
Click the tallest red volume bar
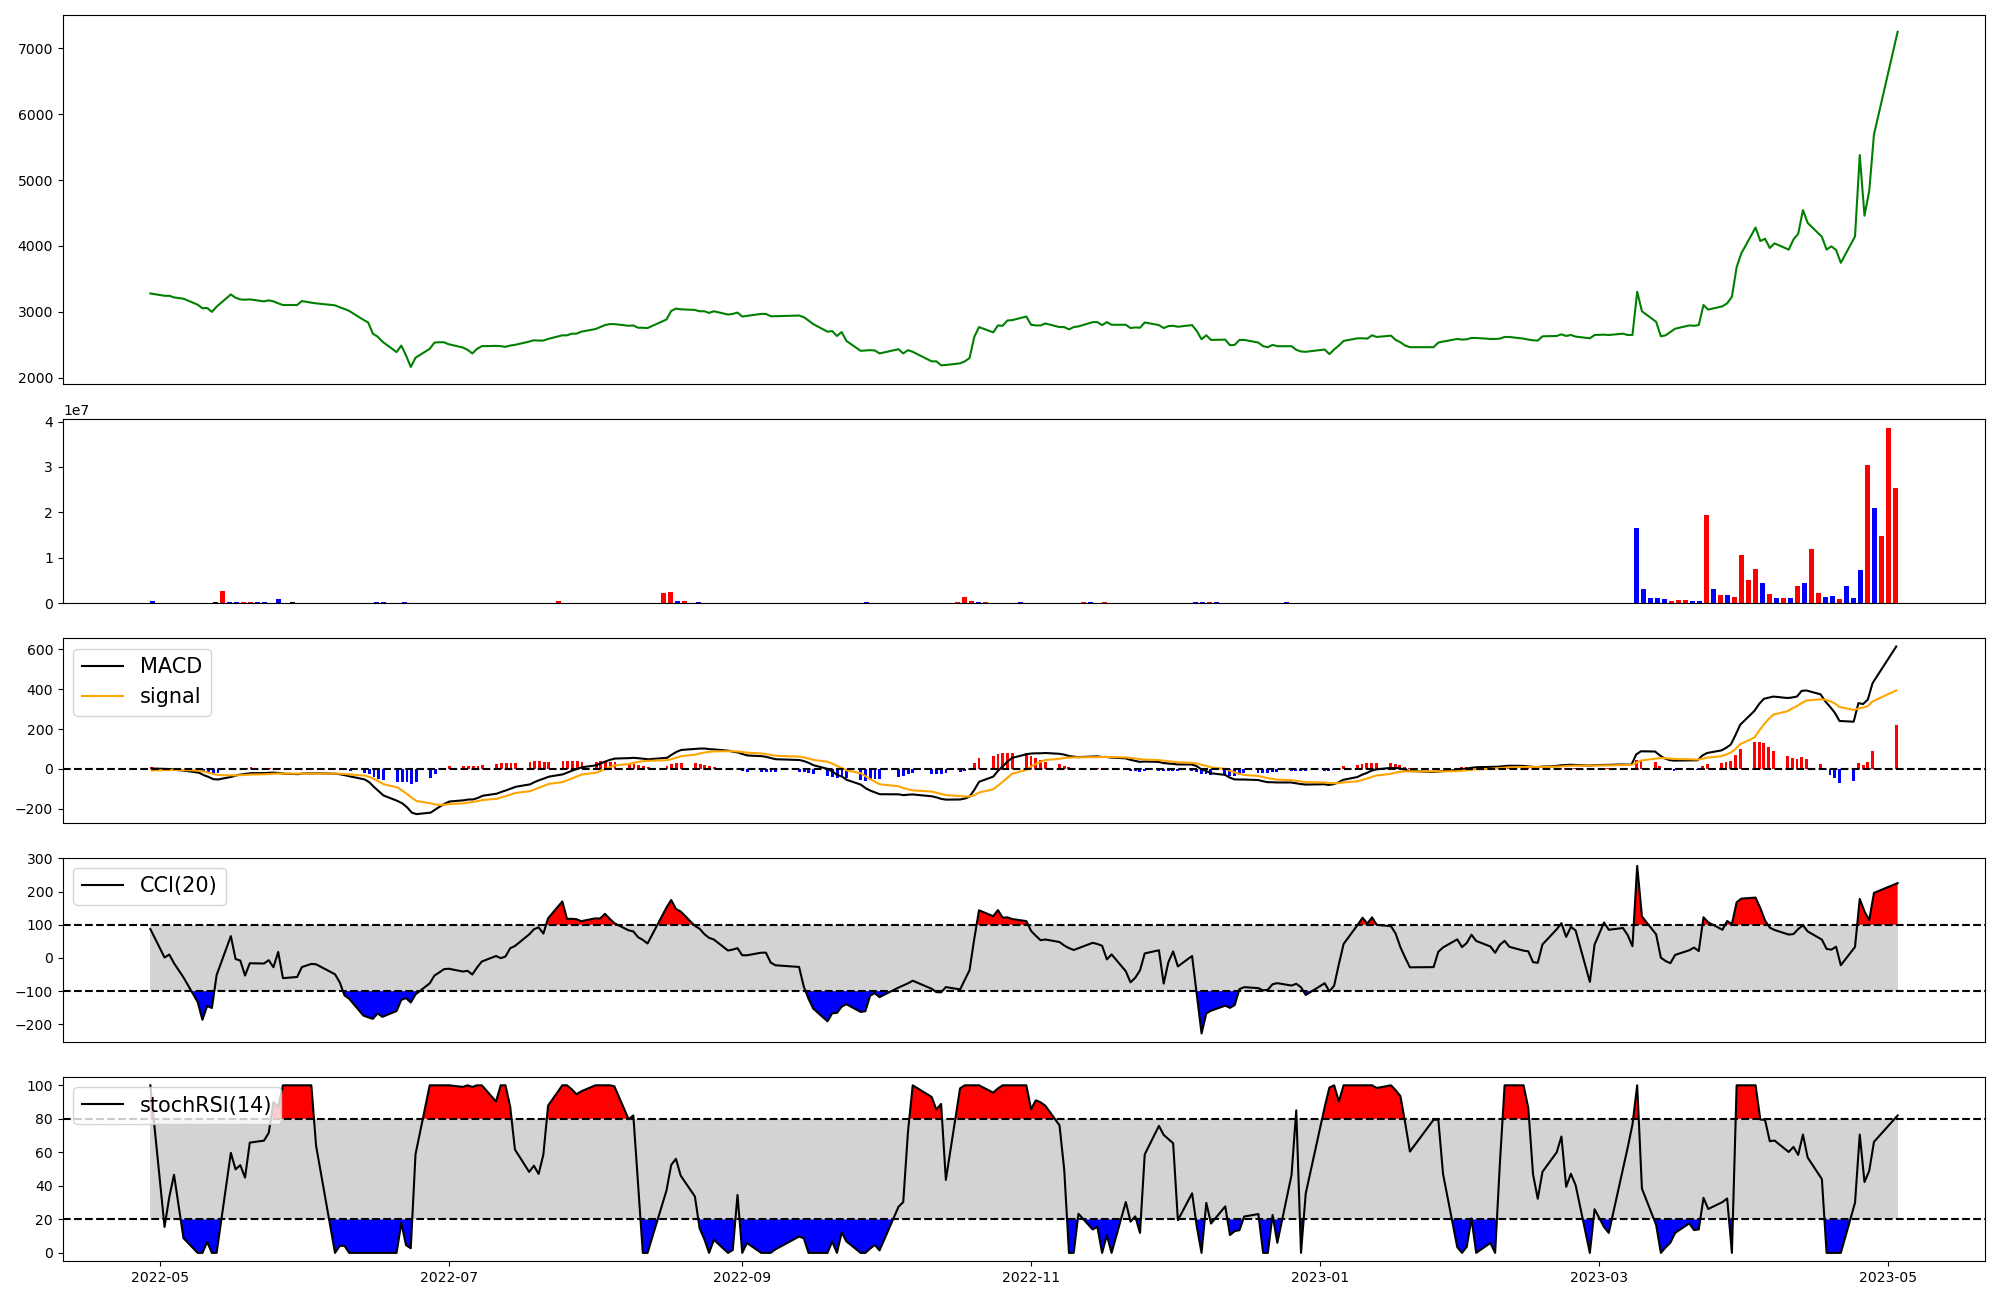tap(1888, 515)
